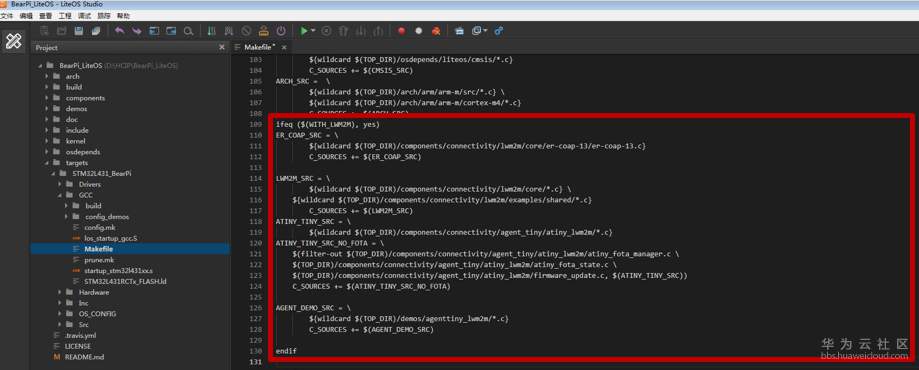Click the power/restart toolbar icon
The image size is (919, 370).
coord(281,30)
